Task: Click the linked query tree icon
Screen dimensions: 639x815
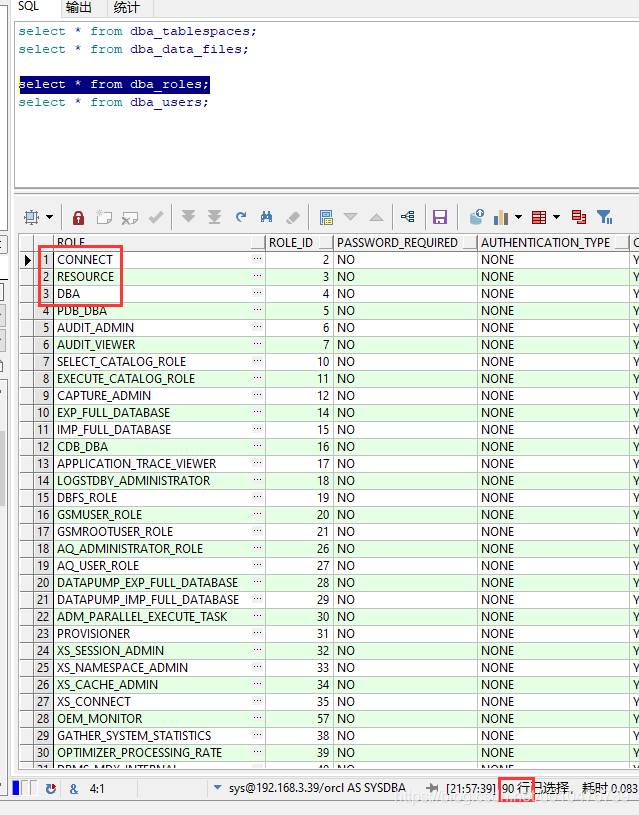Action: coord(408,217)
